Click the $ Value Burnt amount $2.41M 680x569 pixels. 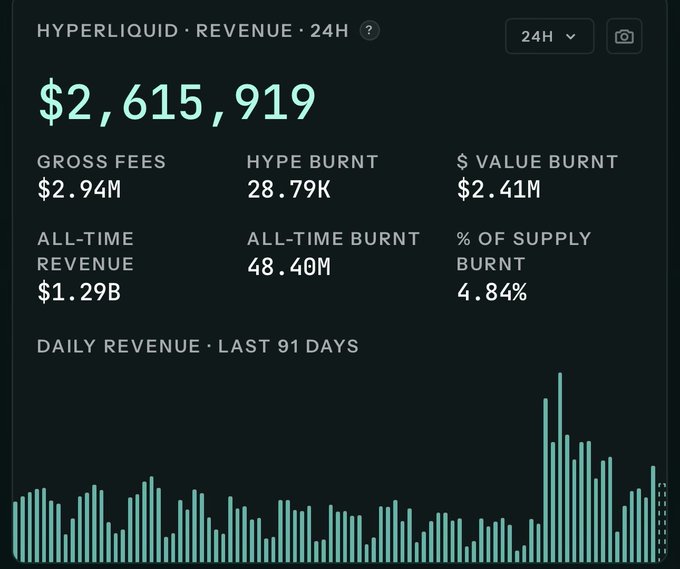[x=499, y=190]
